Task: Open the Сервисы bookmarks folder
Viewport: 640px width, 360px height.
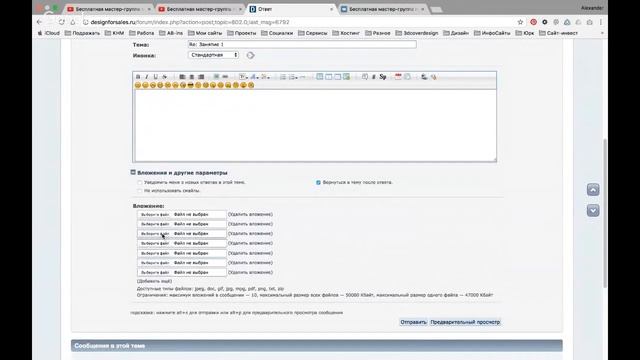Action: pyautogui.click(x=313, y=33)
